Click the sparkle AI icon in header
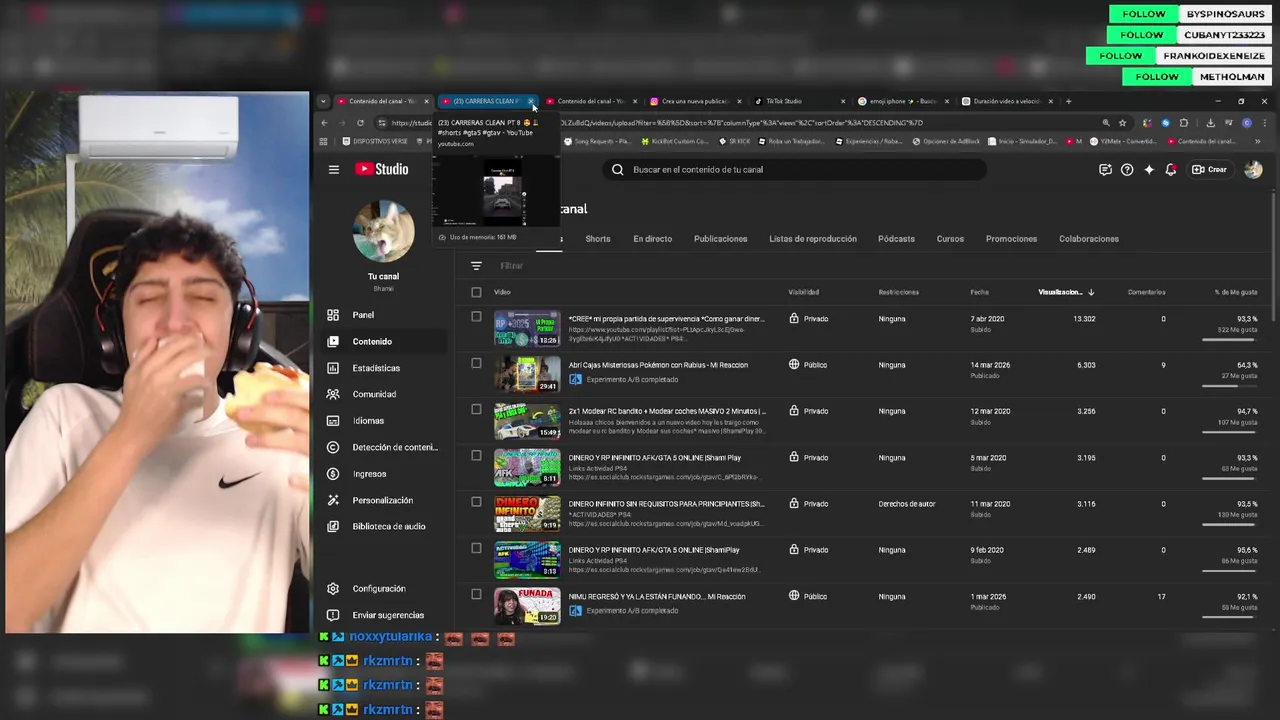 tap(1149, 169)
